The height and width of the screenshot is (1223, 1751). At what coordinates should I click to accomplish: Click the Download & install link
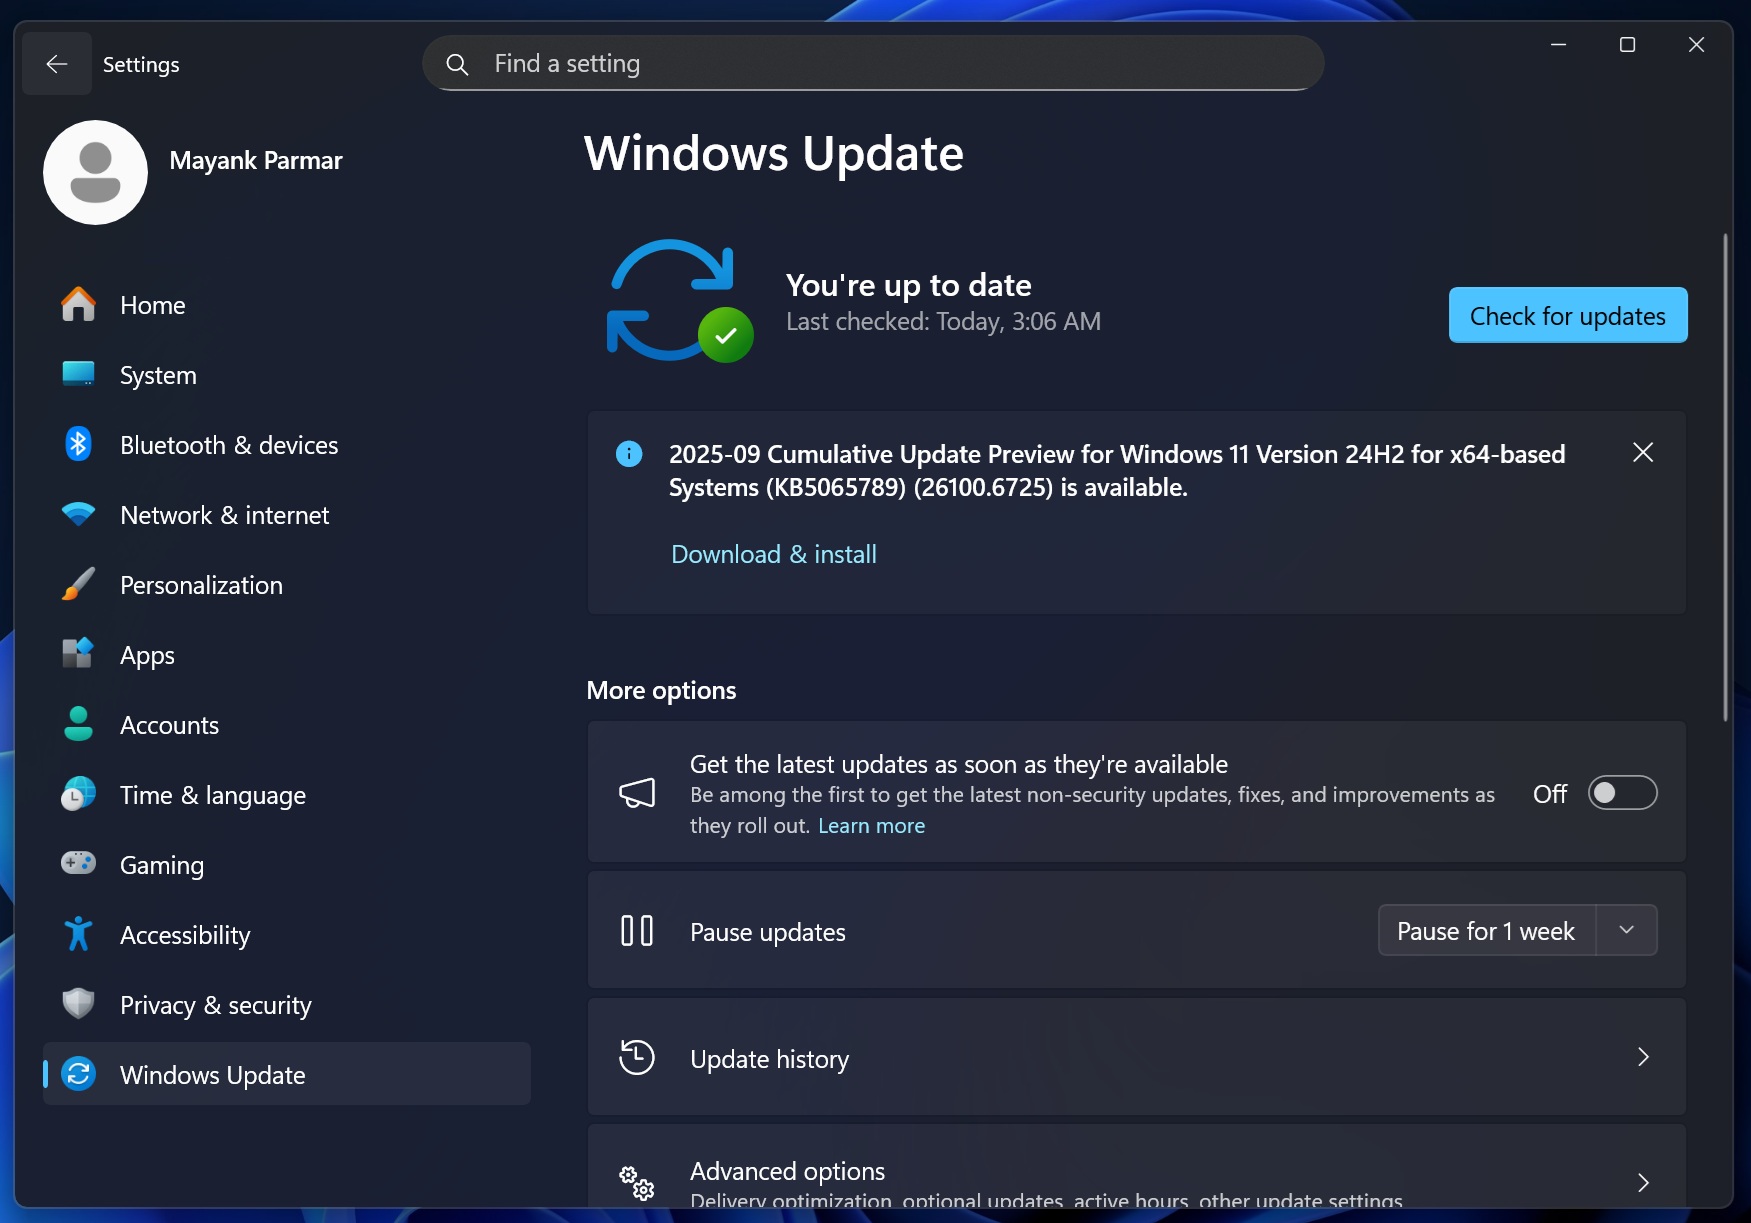coord(773,553)
